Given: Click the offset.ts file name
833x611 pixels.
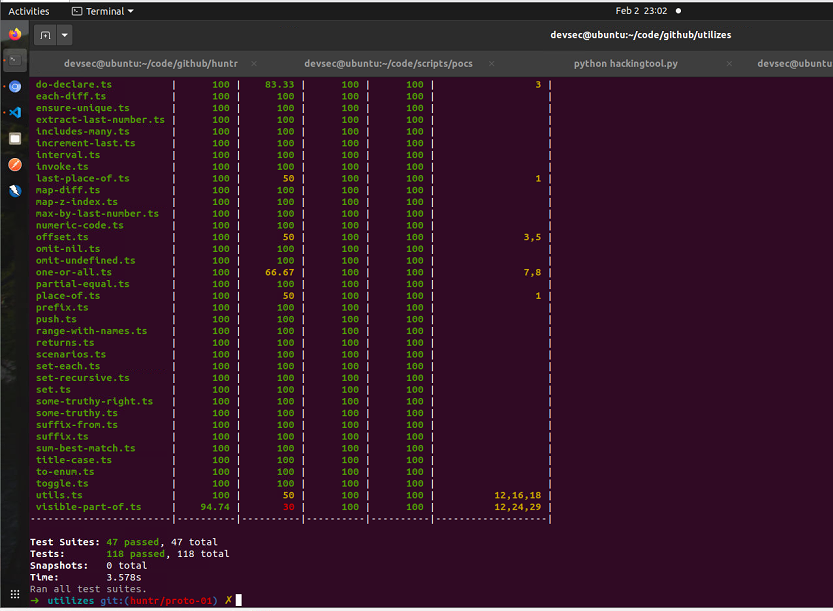Looking at the screenshot, I should (62, 237).
